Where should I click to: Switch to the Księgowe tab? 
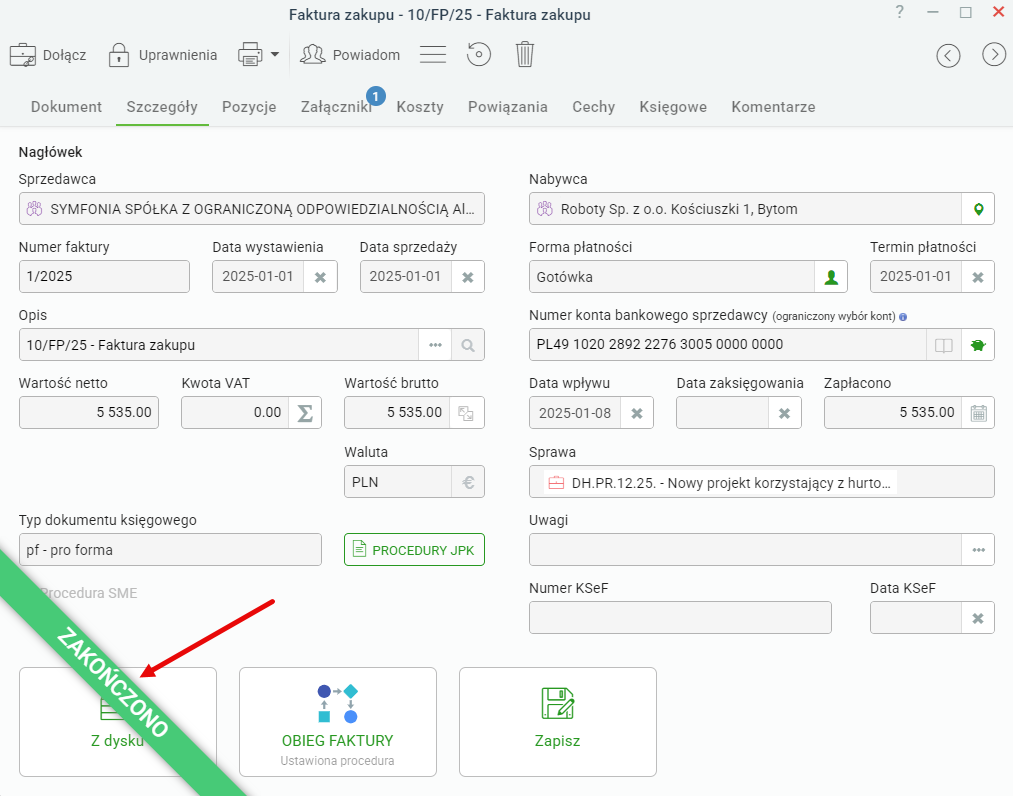673,107
